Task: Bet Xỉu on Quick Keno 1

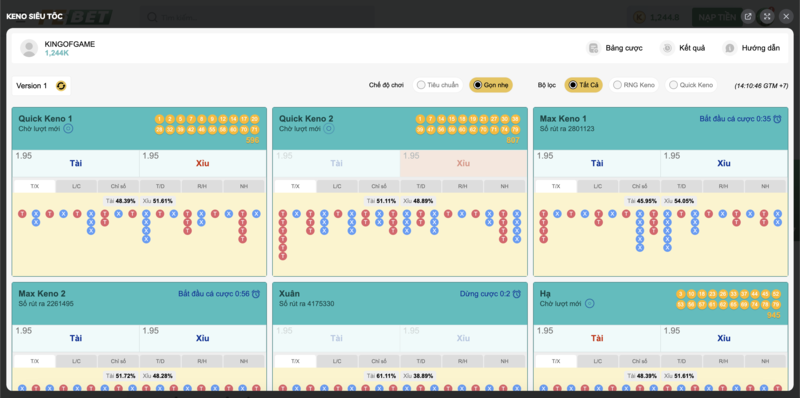Action: [x=203, y=163]
